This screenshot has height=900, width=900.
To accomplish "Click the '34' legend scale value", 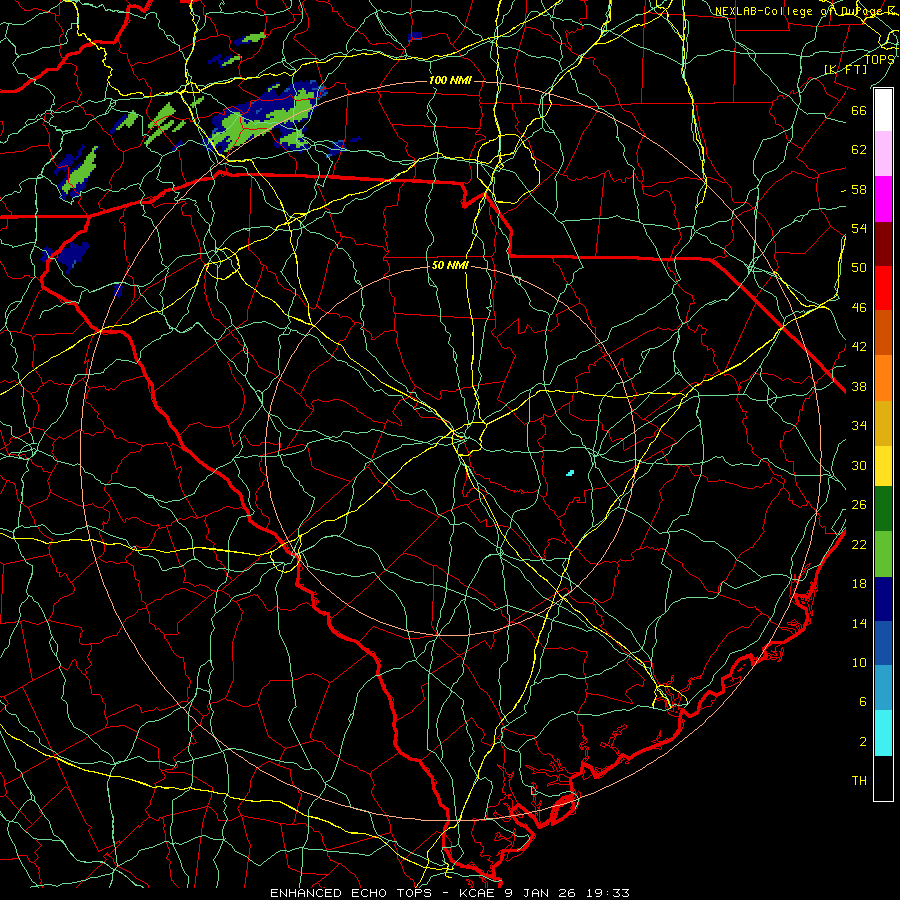I will pyautogui.click(x=859, y=425).
